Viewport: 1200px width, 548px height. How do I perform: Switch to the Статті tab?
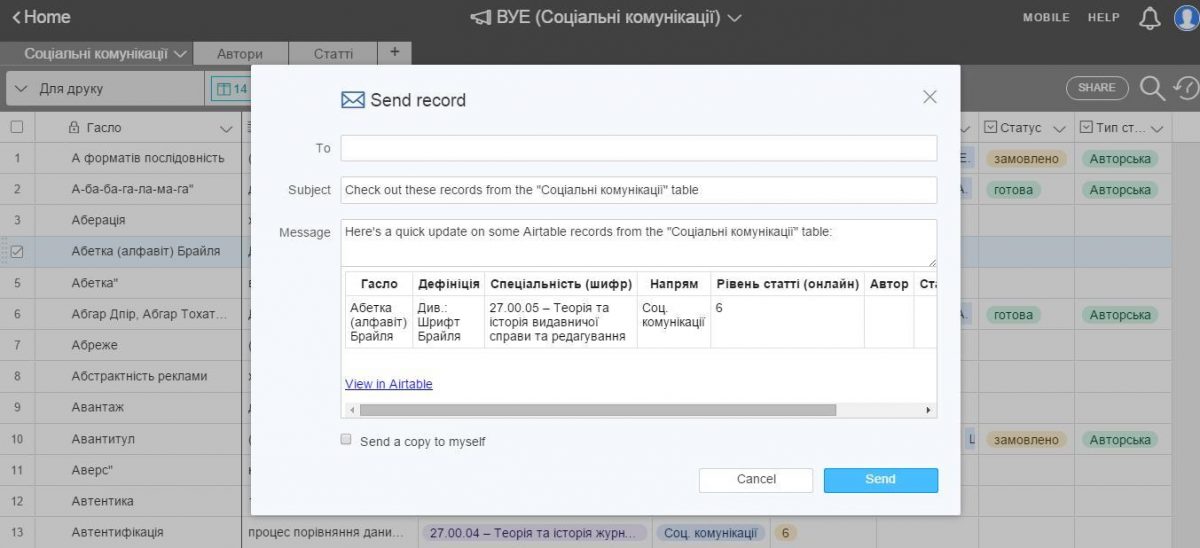coord(332,54)
